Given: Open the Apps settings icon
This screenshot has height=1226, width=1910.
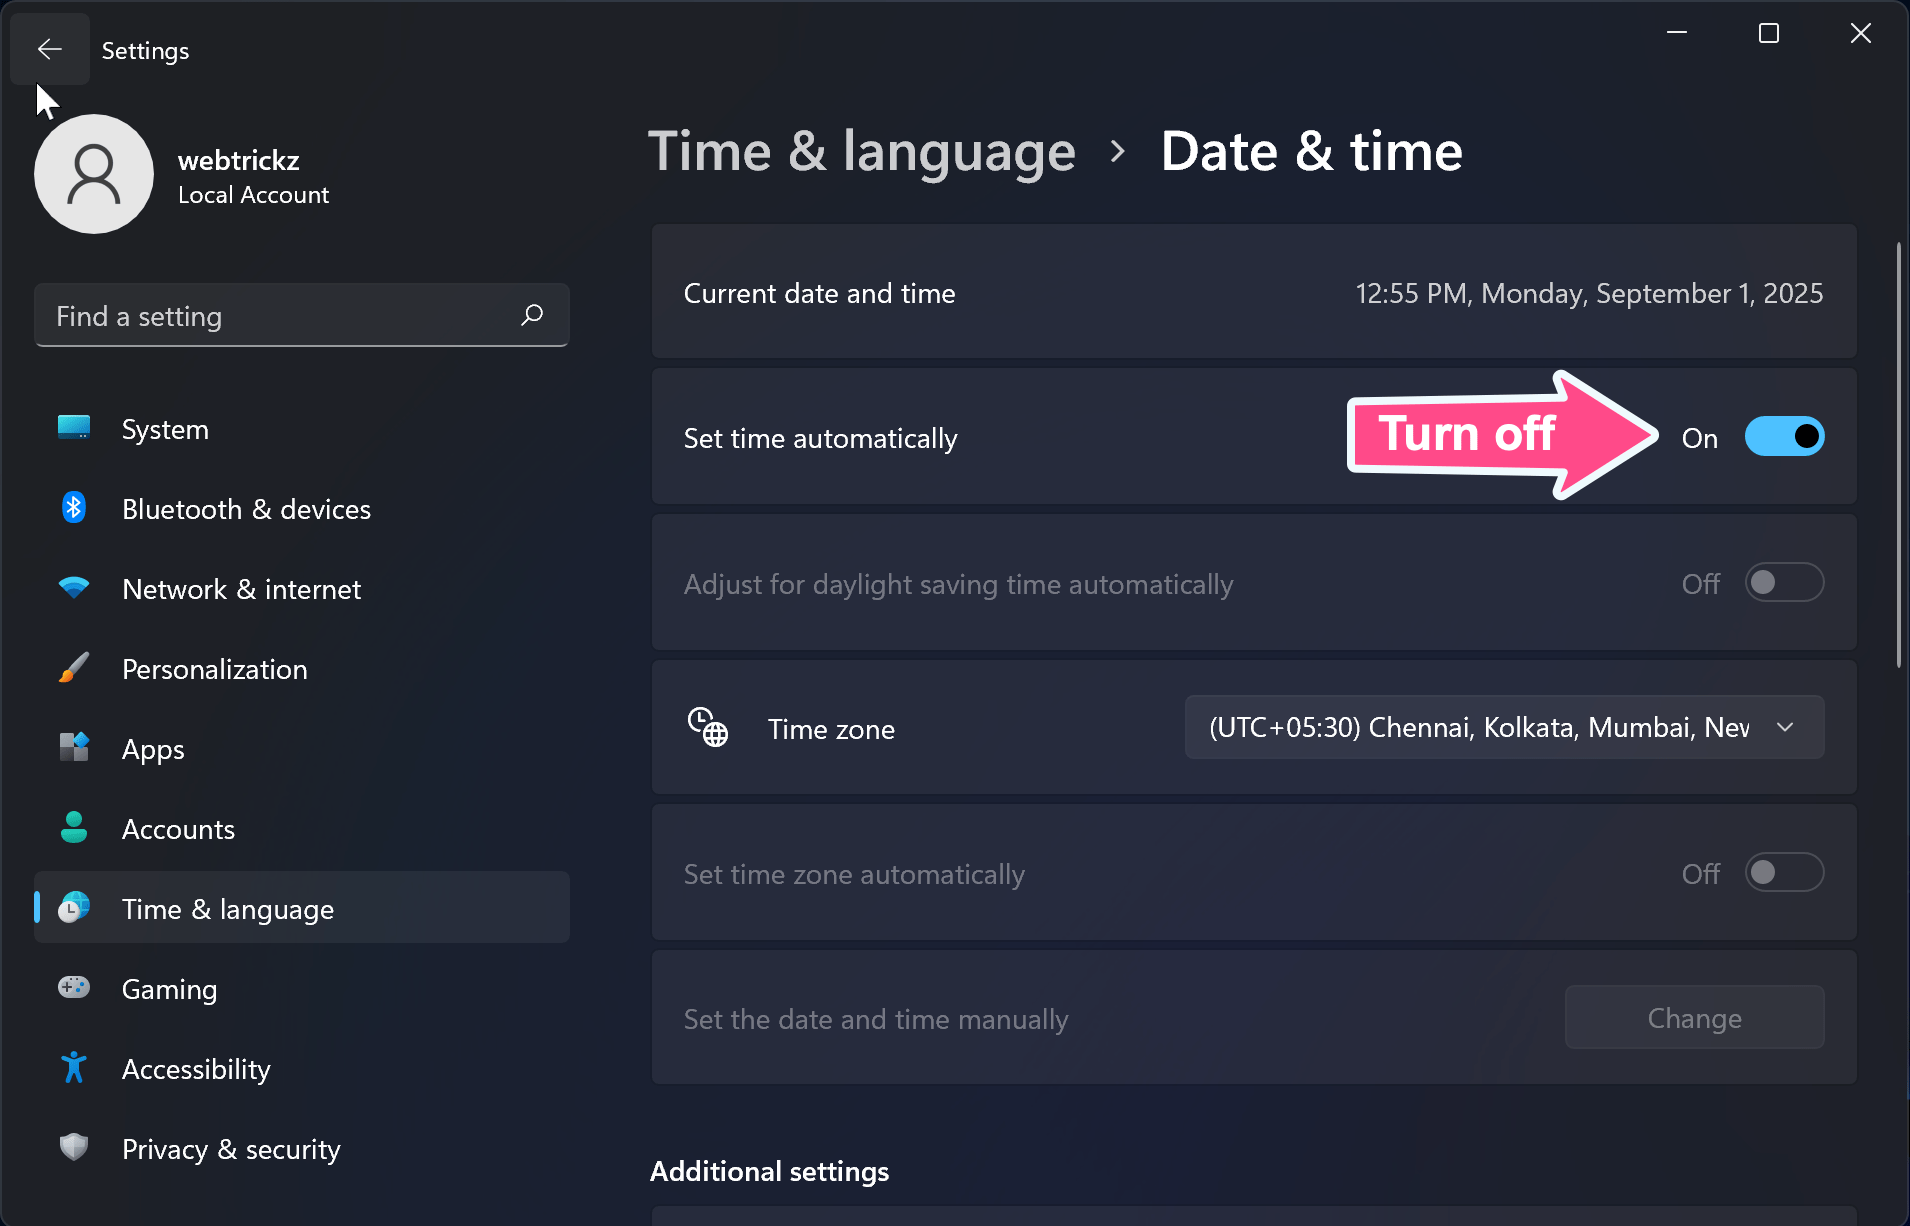Looking at the screenshot, I should [x=73, y=748].
